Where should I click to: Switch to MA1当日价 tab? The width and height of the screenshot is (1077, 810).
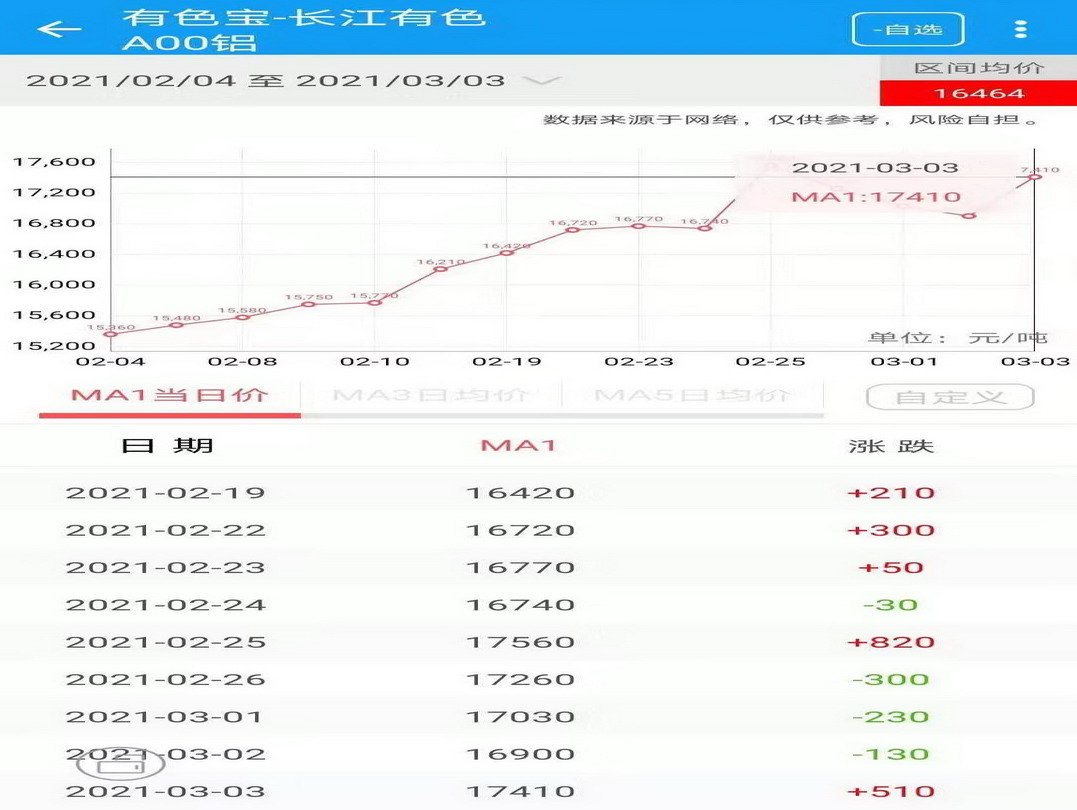click(170, 395)
